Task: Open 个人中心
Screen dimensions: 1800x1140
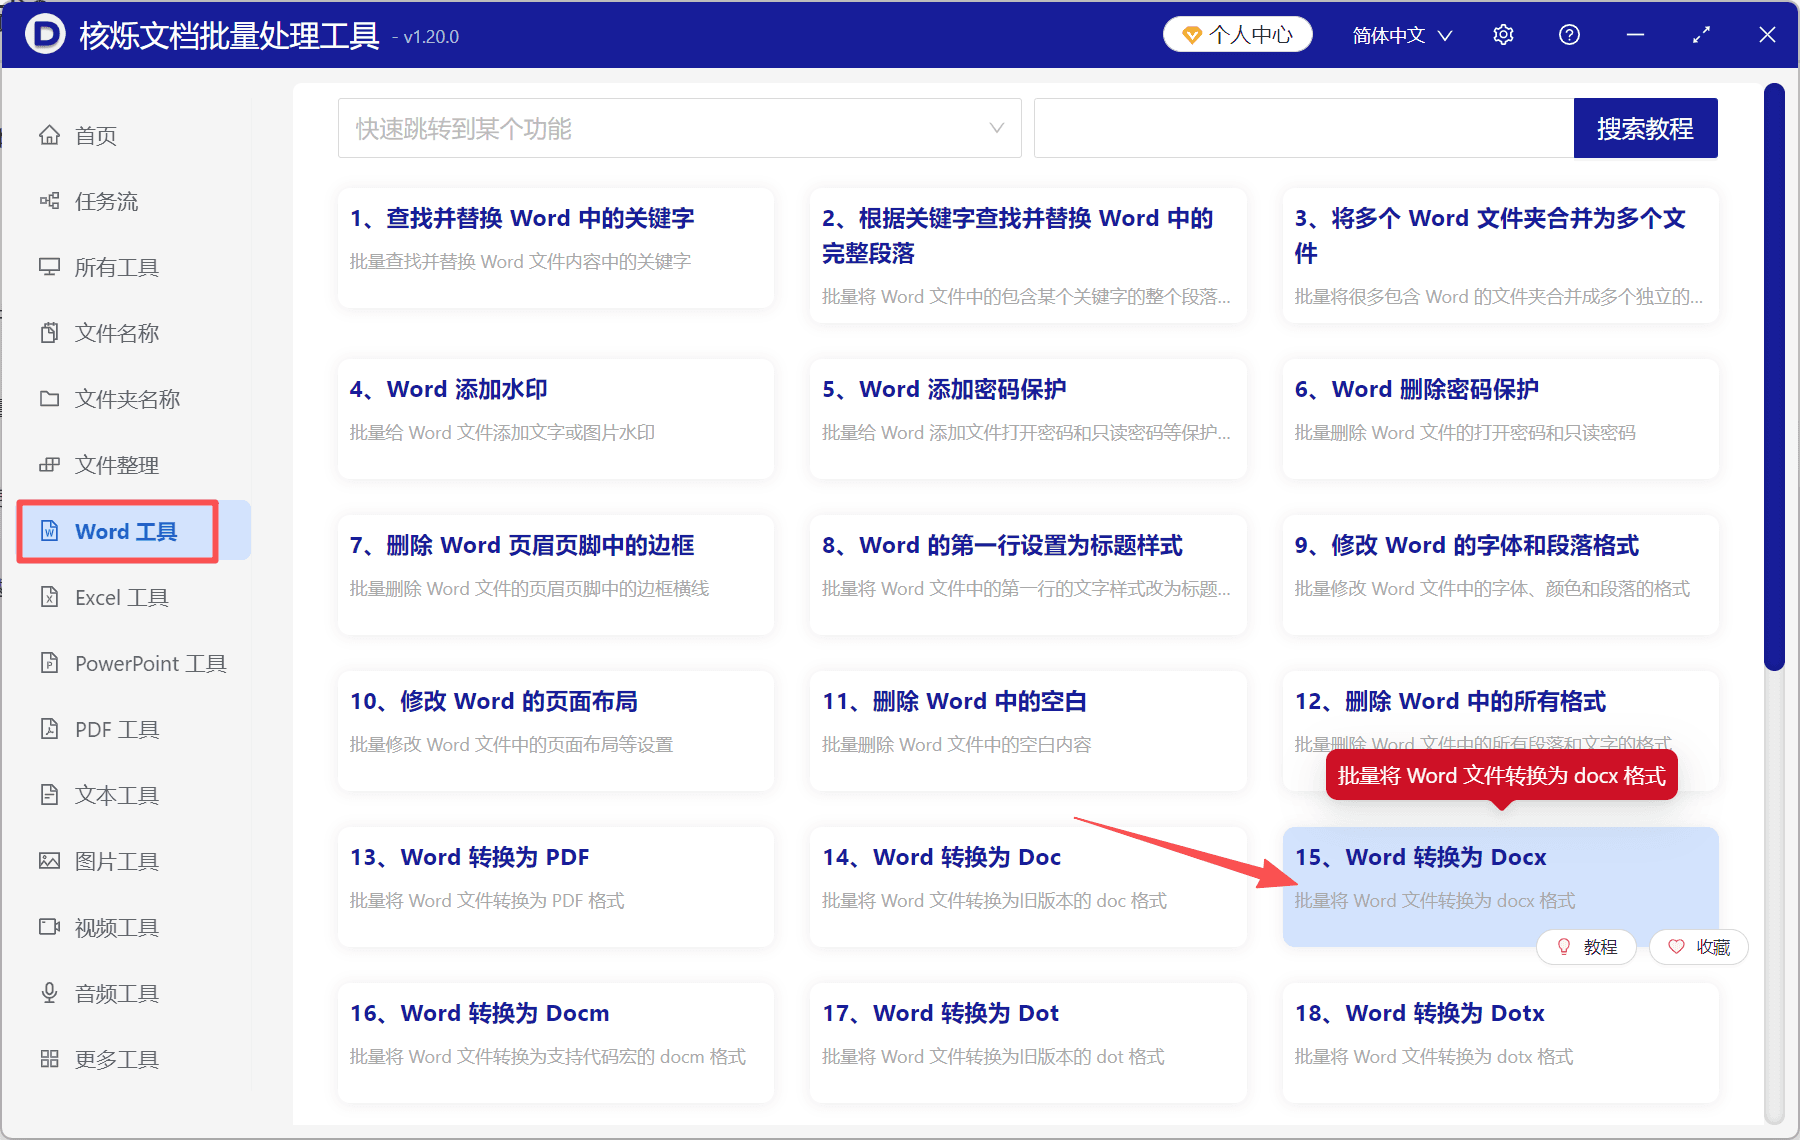Action: point(1237,34)
